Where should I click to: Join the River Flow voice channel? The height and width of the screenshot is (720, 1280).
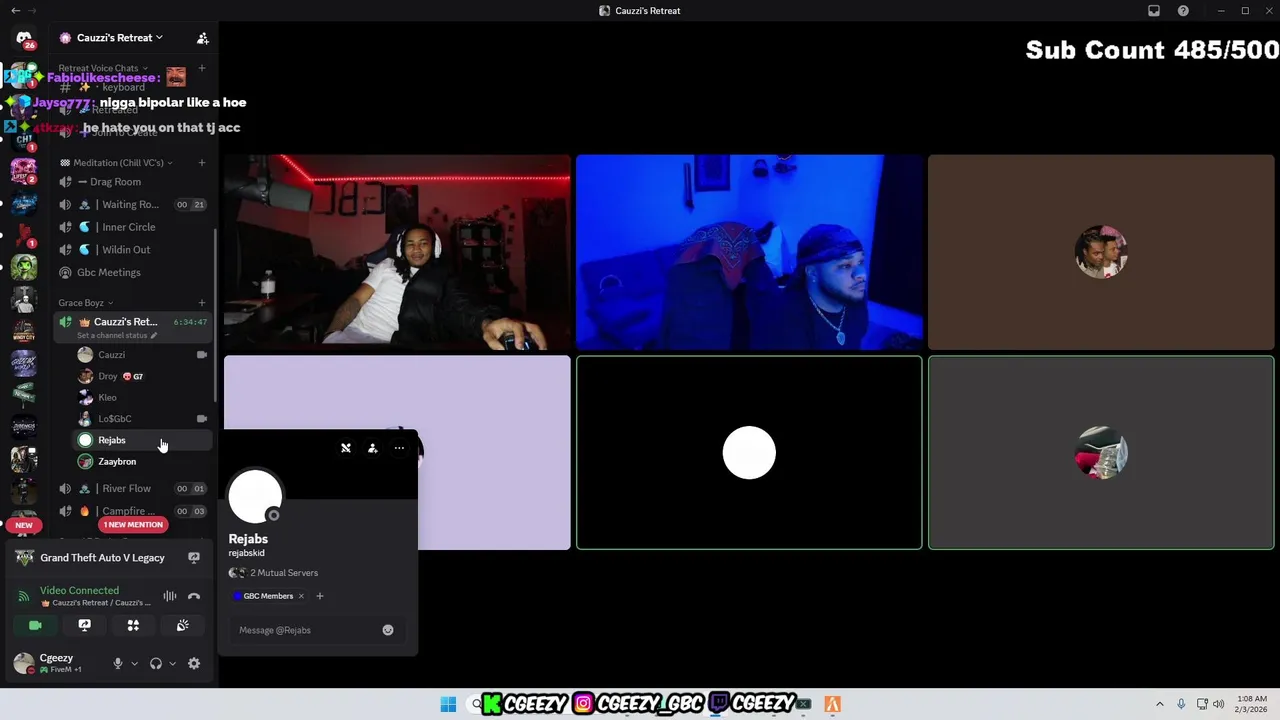coord(132,489)
